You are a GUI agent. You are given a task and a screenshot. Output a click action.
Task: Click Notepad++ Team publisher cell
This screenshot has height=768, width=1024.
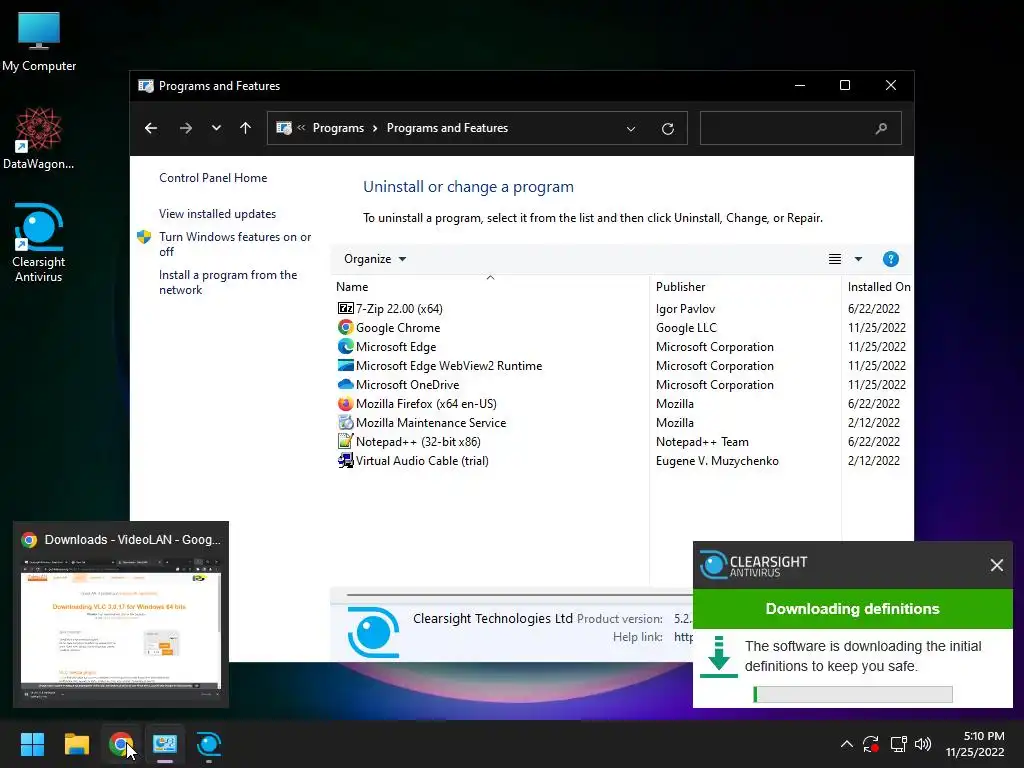point(702,441)
